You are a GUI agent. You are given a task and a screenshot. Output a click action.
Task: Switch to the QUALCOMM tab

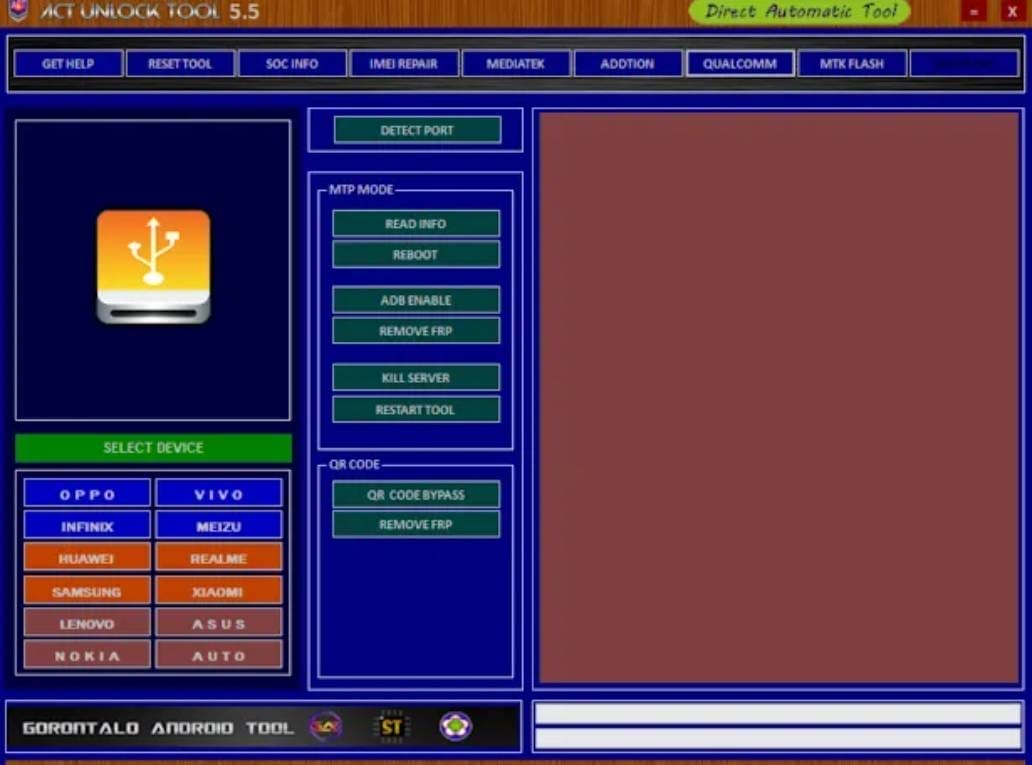coord(739,63)
